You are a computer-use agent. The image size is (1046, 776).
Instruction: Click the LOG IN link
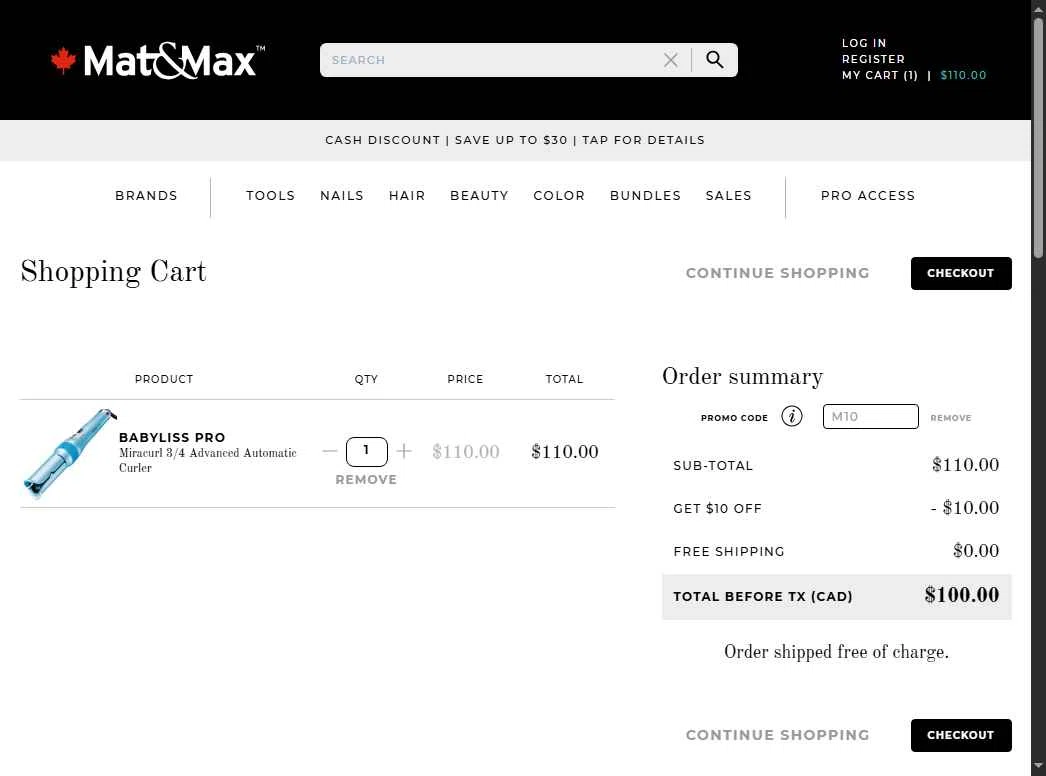[x=864, y=43]
